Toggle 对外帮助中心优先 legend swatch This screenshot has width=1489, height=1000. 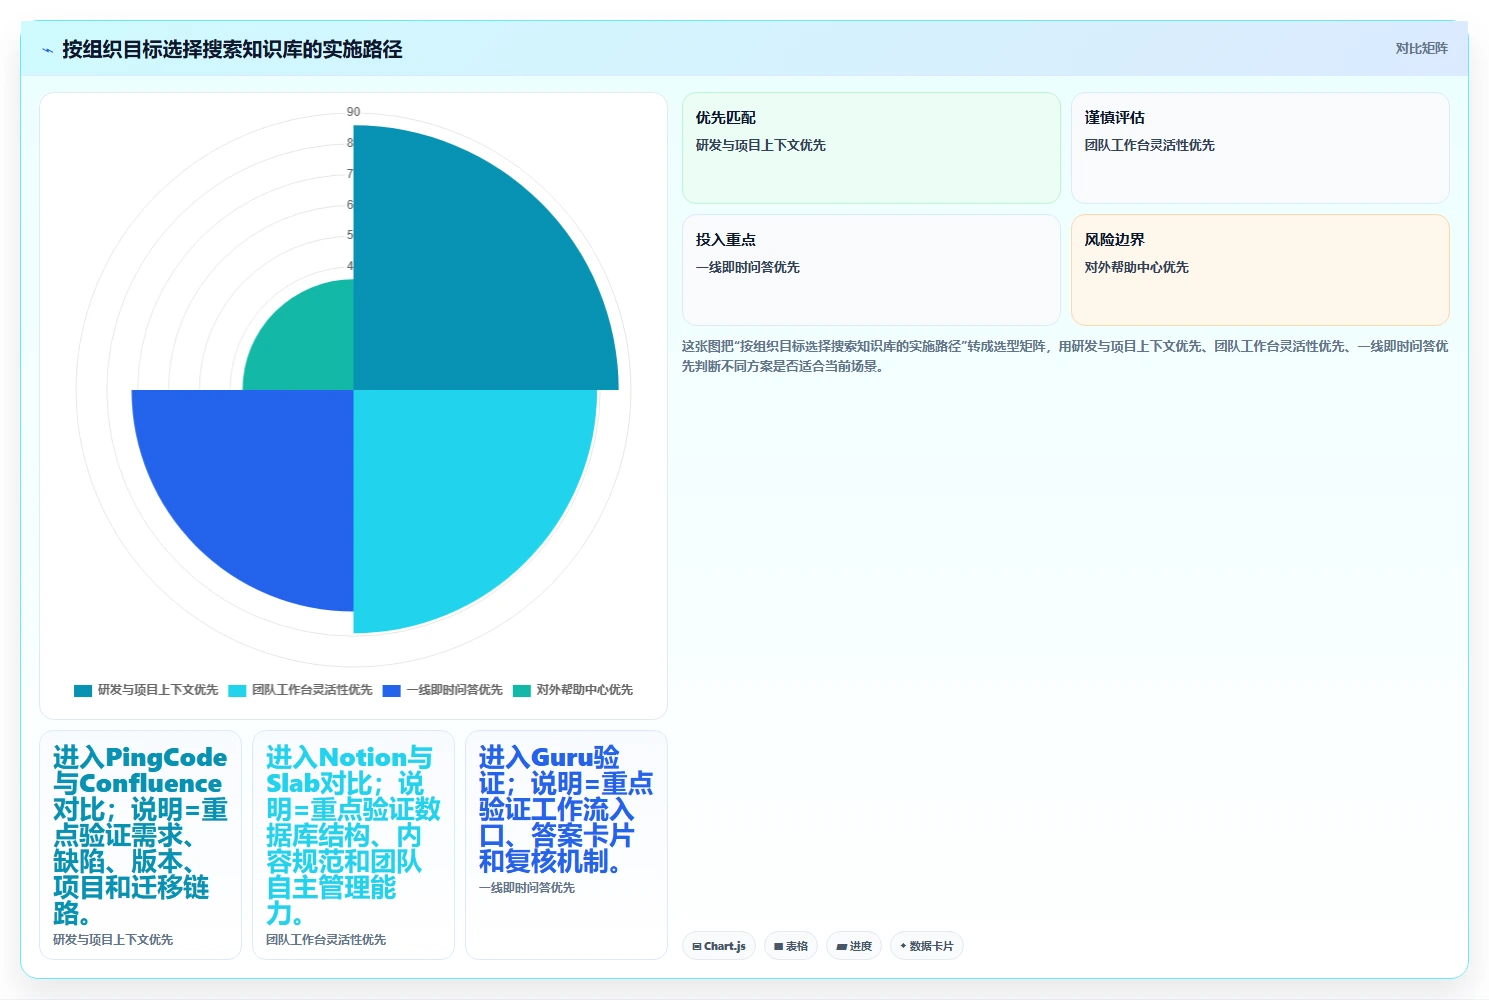521,690
